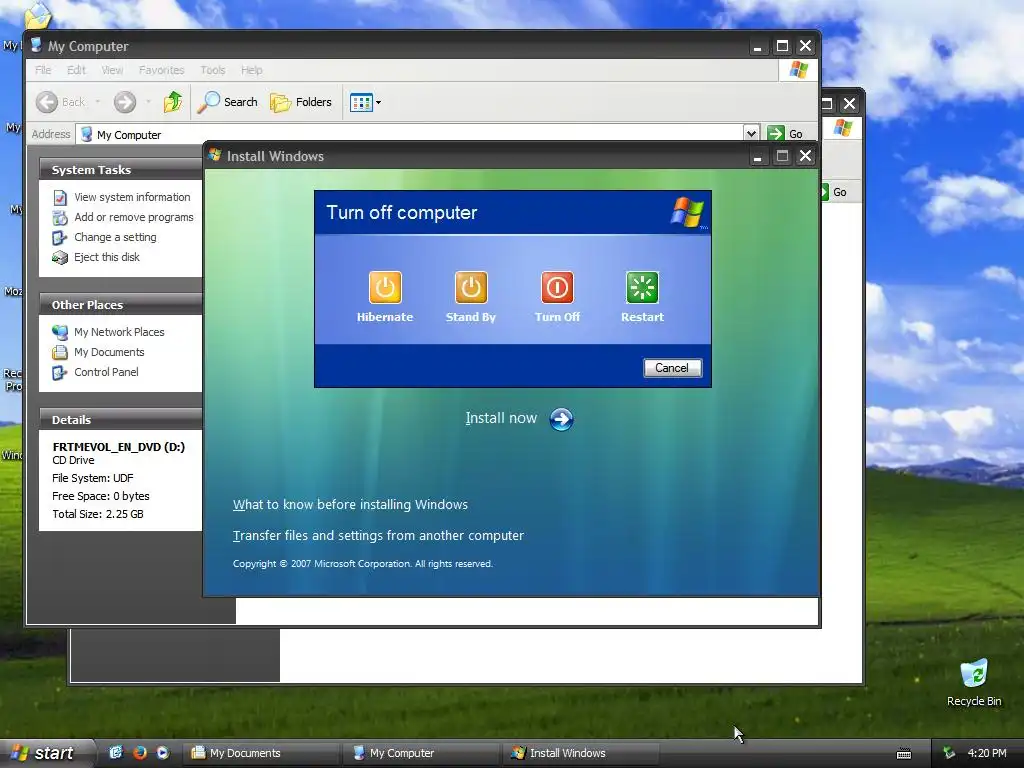Click the Stand By power icon
This screenshot has height=768, width=1024.
[471, 287]
